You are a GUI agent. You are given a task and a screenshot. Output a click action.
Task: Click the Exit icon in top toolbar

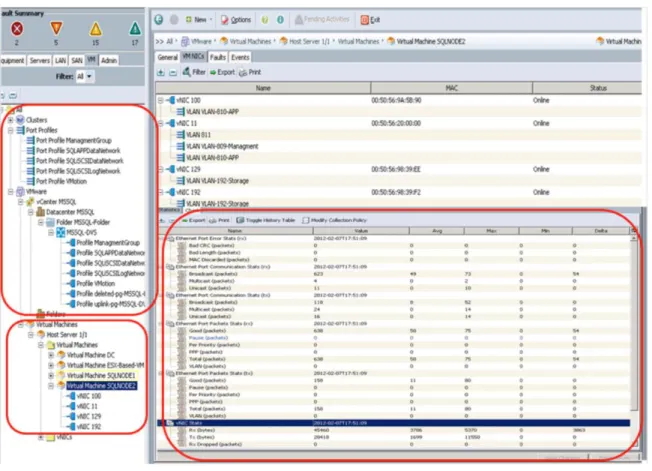(365, 20)
